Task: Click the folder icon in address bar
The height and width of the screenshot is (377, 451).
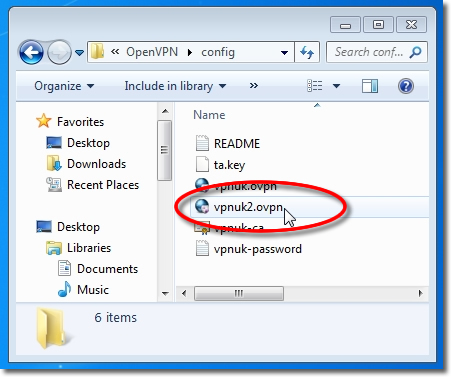Action: [98, 52]
